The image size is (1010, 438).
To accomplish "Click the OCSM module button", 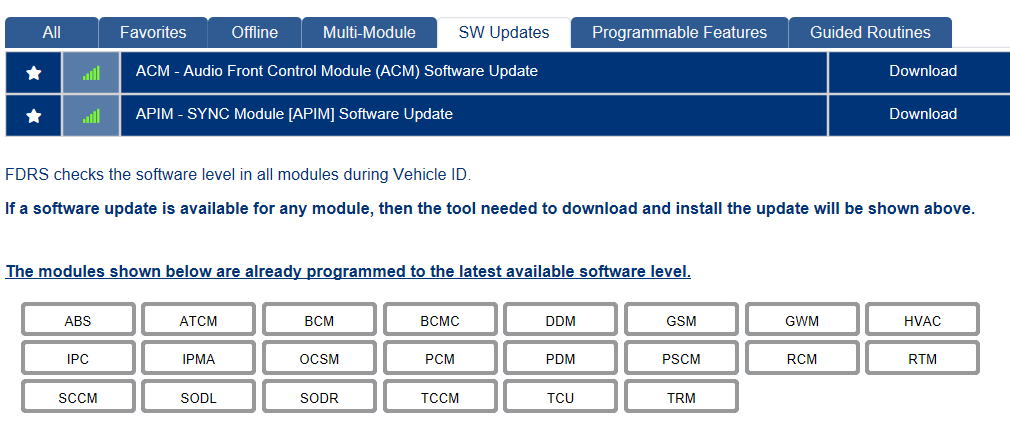I will tap(319, 359).
